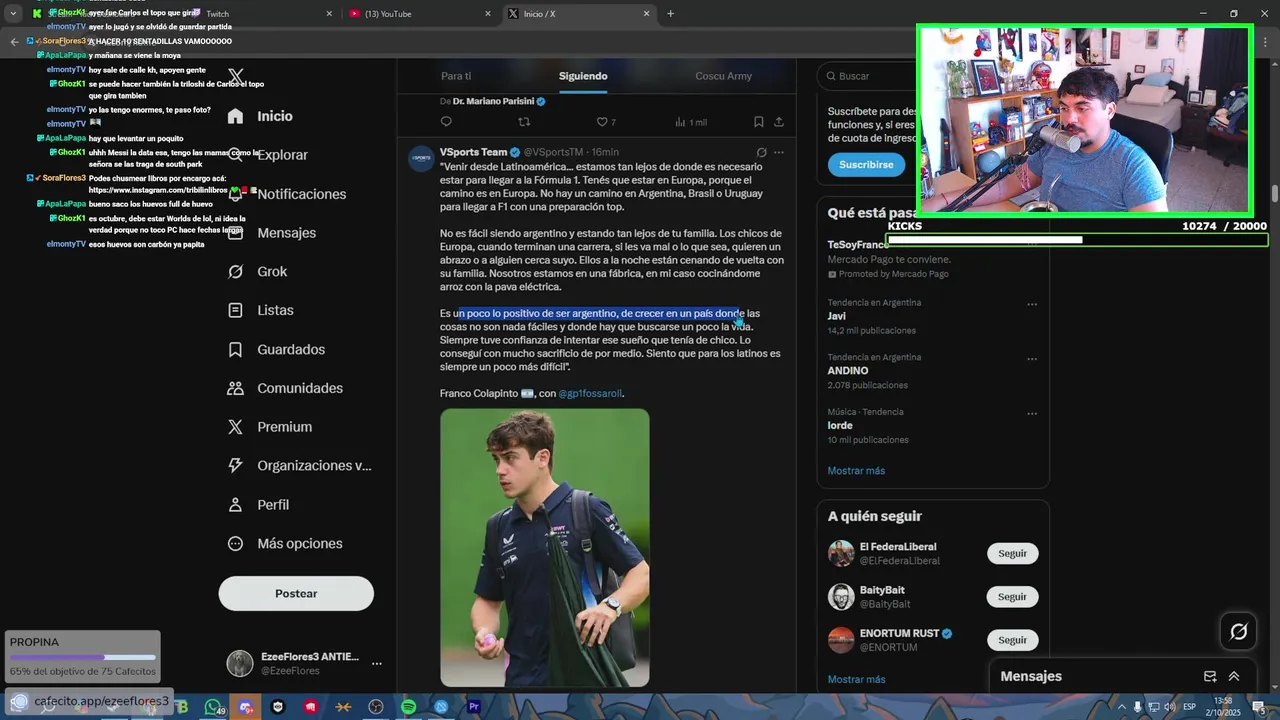Viewport: 1280px width, 720px height.
Task: Open Premiere Pro from the taskbar
Action: pos(474,707)
